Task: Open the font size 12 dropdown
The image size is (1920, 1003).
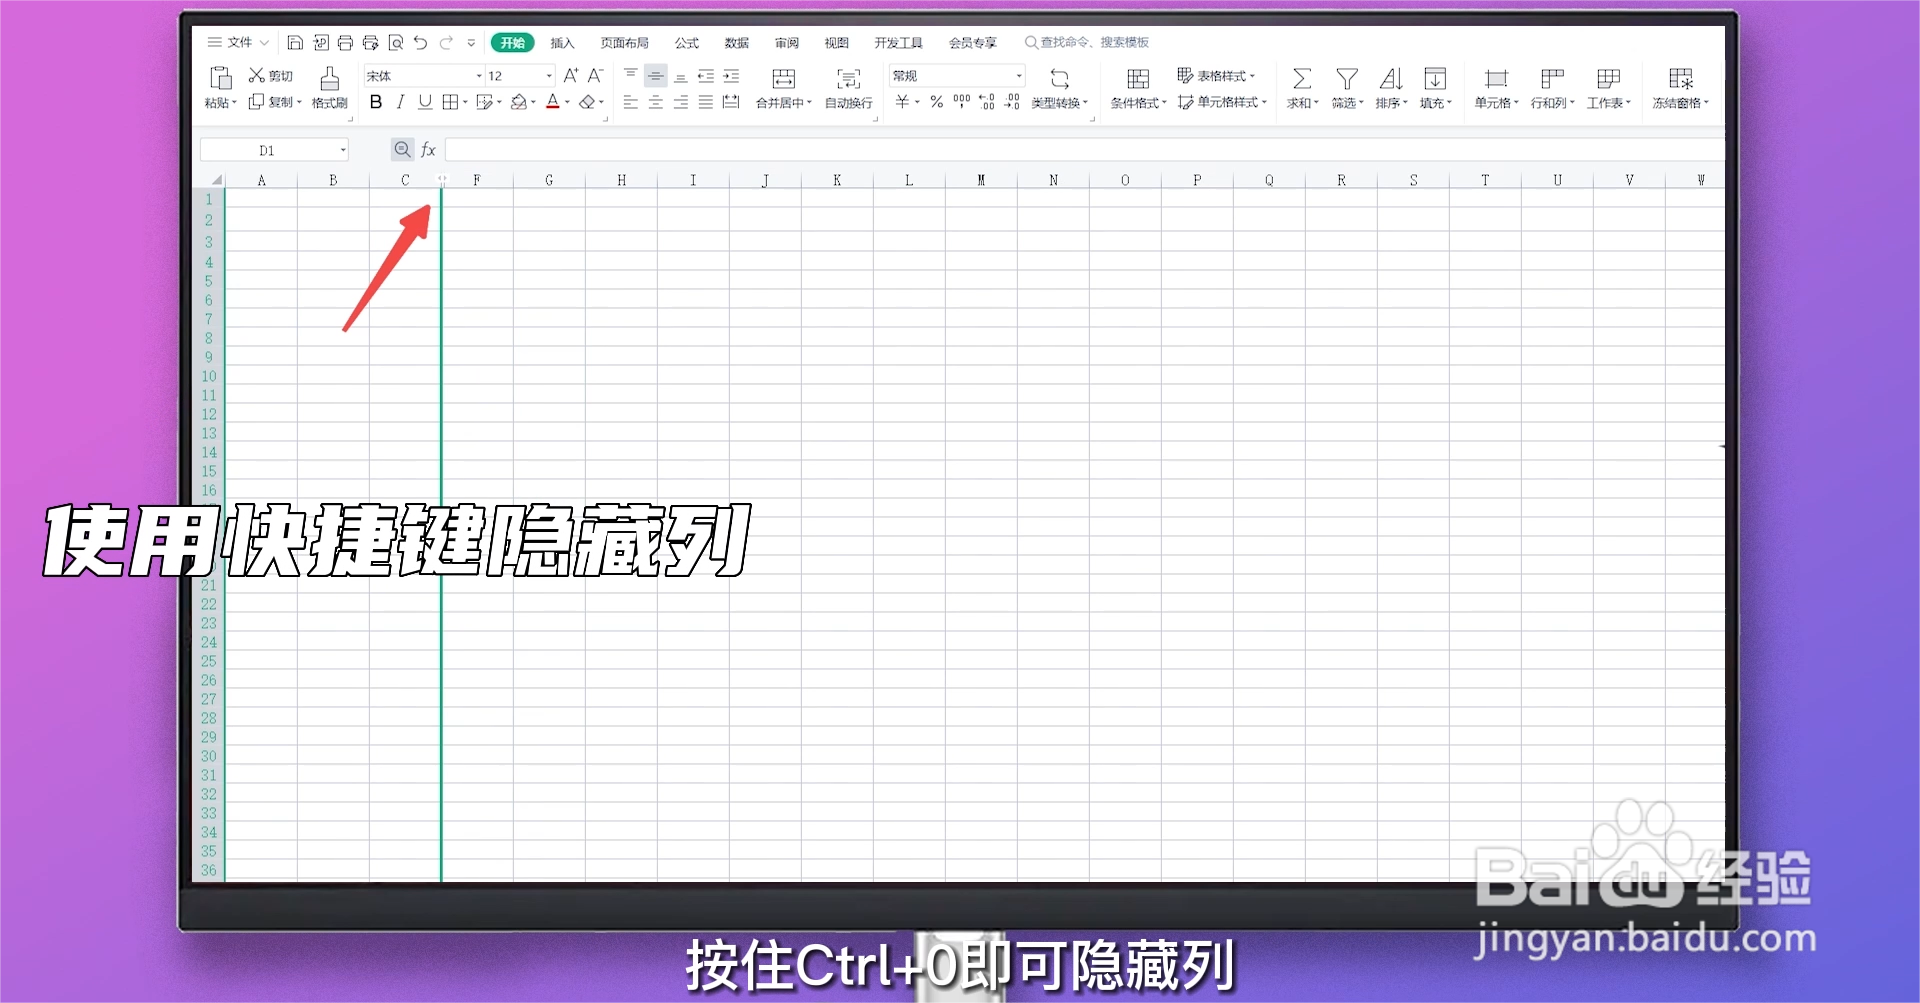Action: coord(549,76)
